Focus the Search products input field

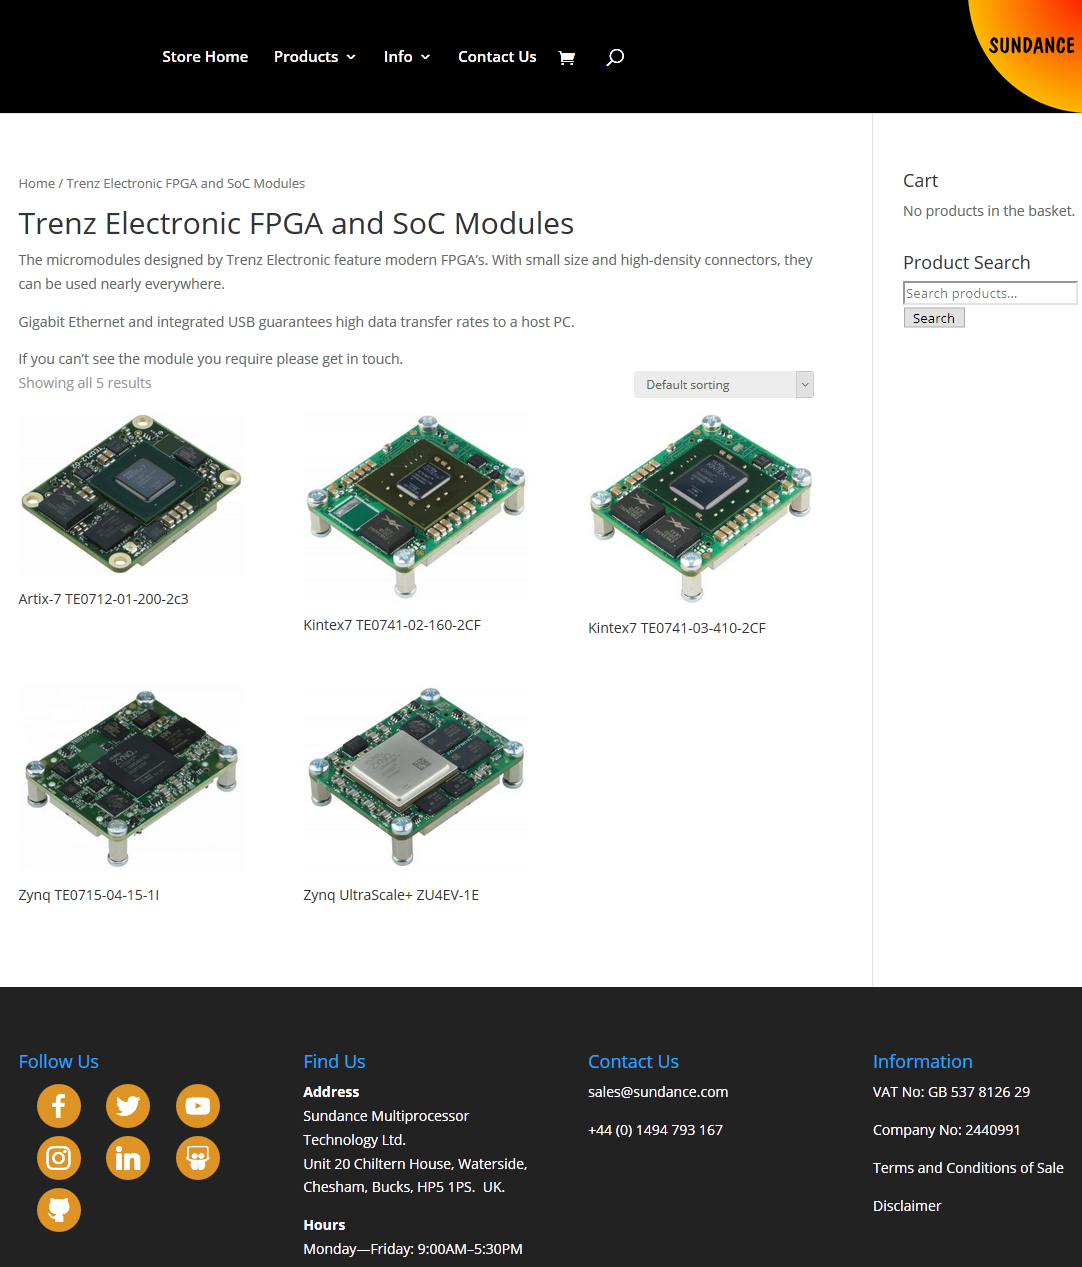[x=990, y=293]
